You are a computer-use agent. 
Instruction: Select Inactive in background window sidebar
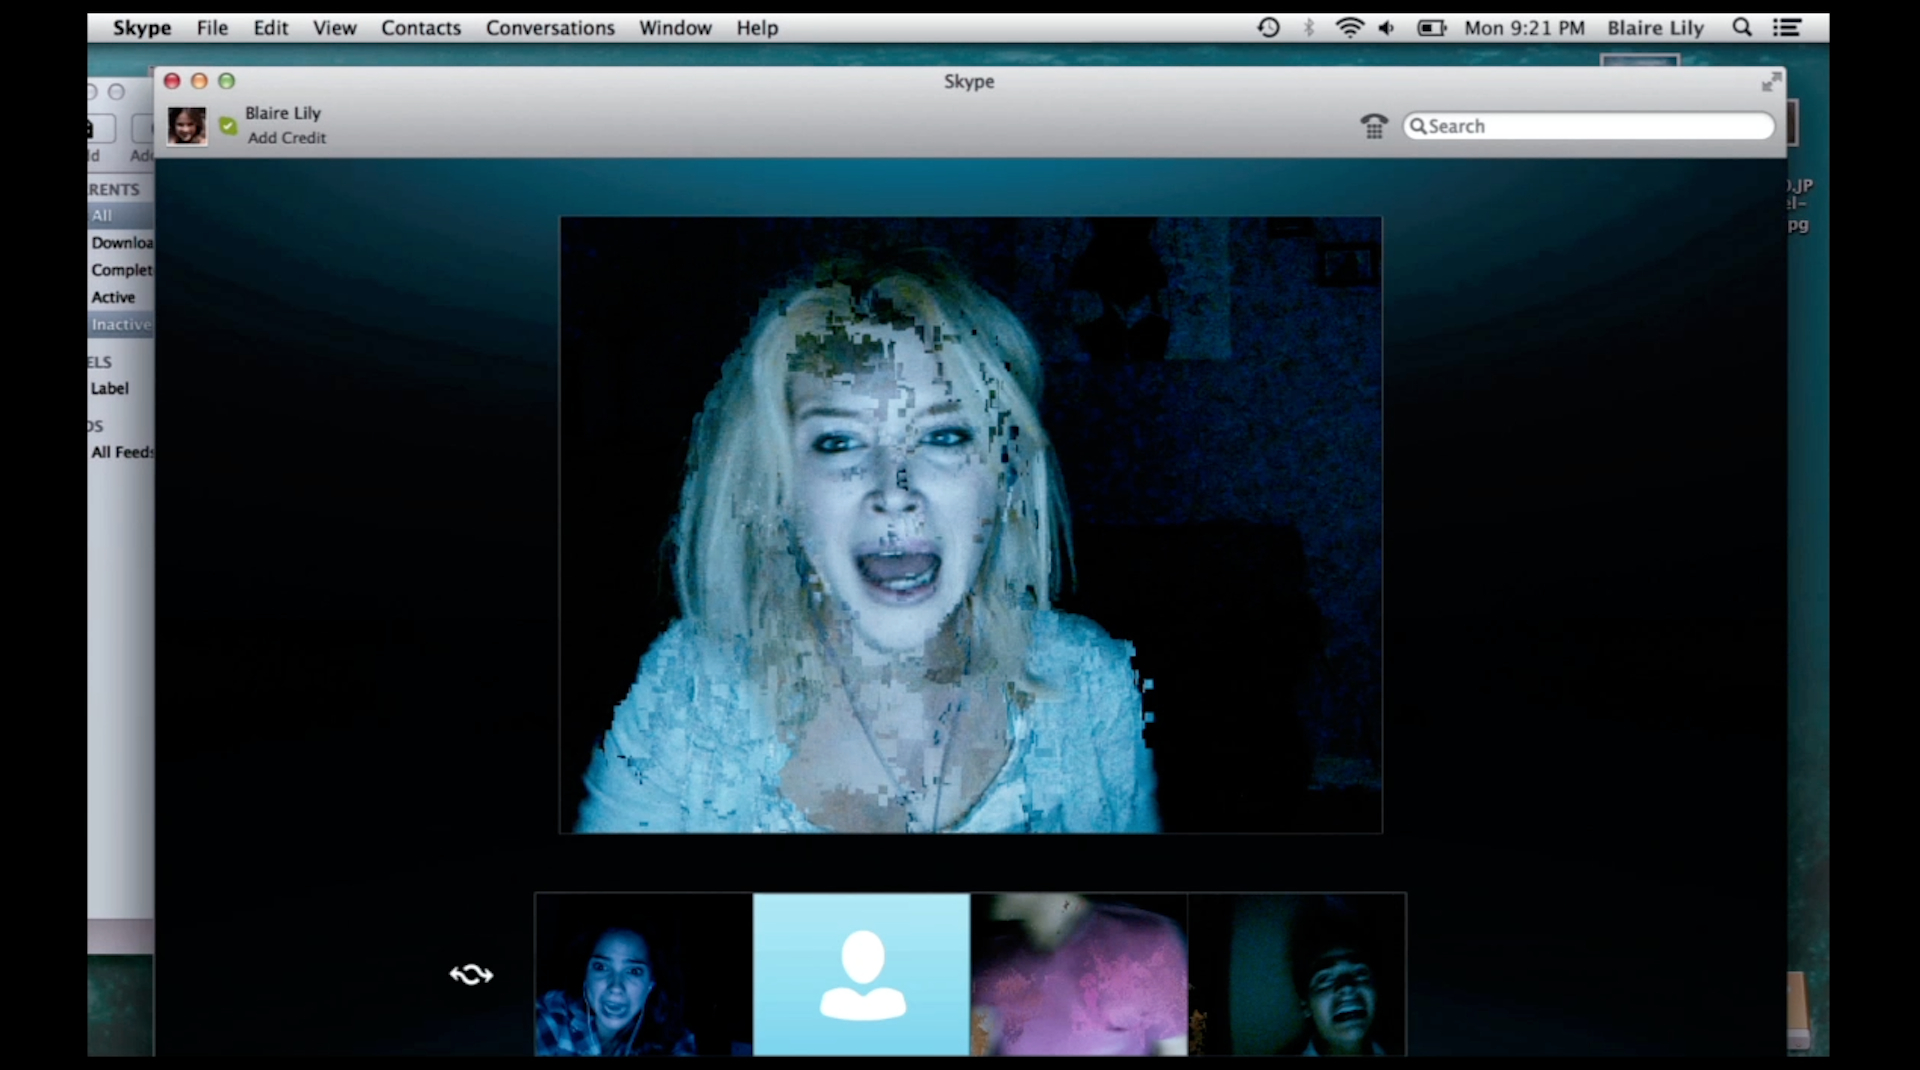(120, 324)
